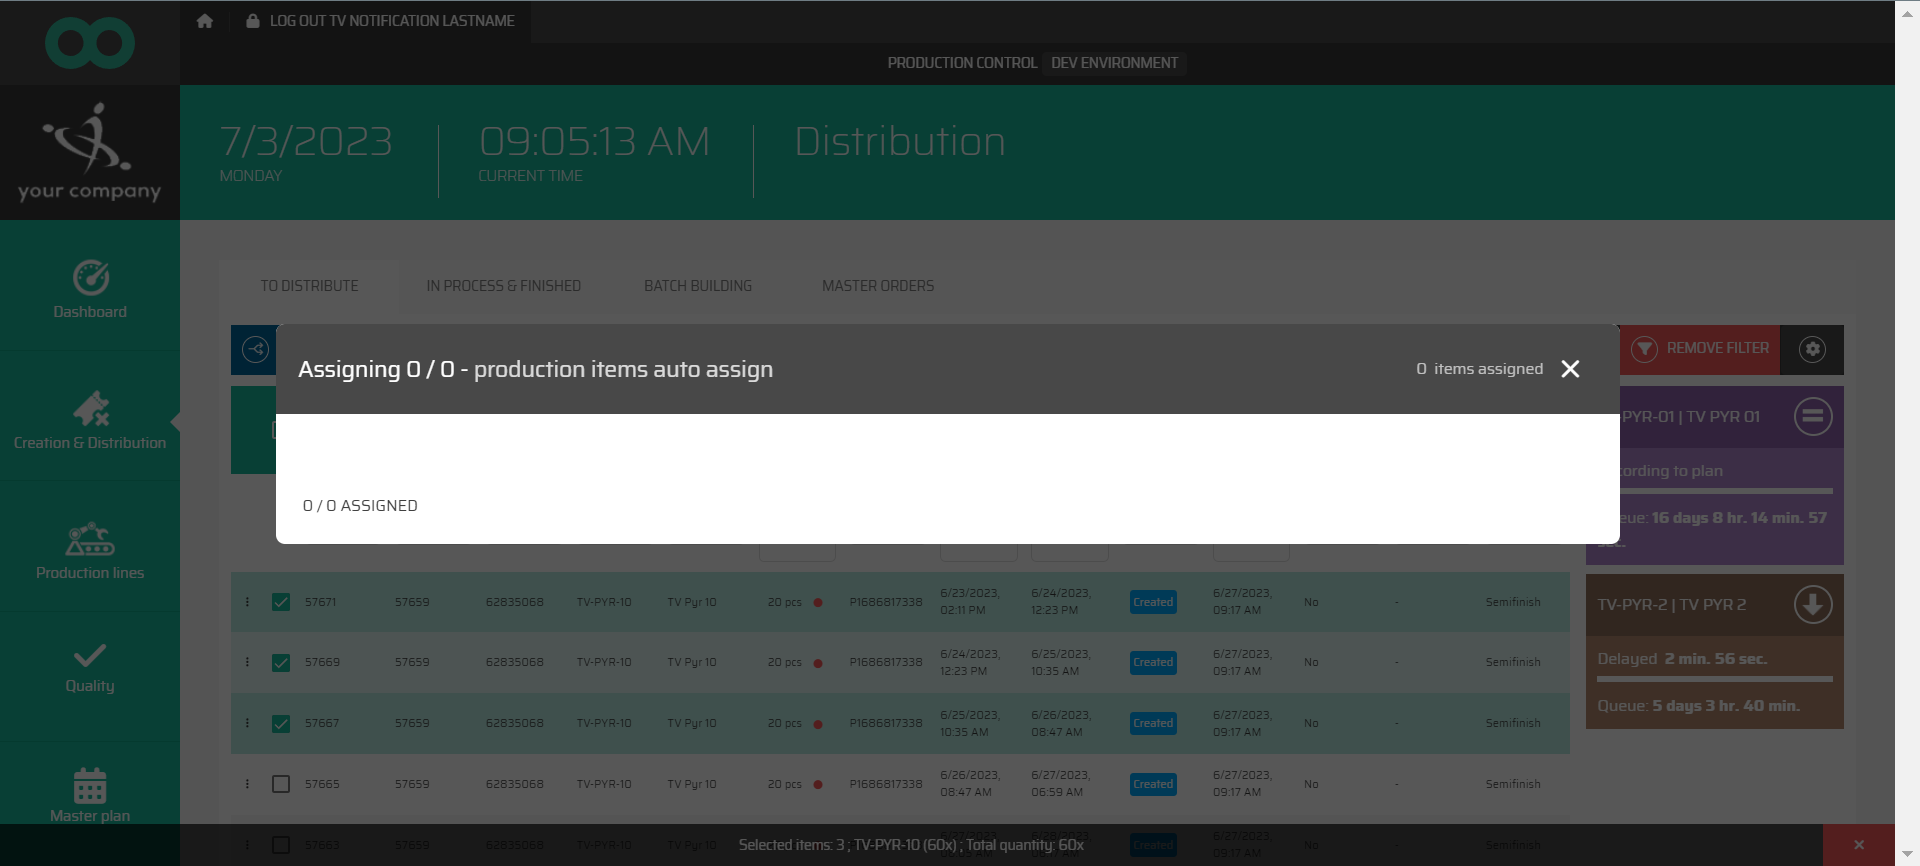The width and height of the screenshot is (1920, 866).
Task: Open the gear settings next to Remove Filter
Action: tap(1812, 349)
